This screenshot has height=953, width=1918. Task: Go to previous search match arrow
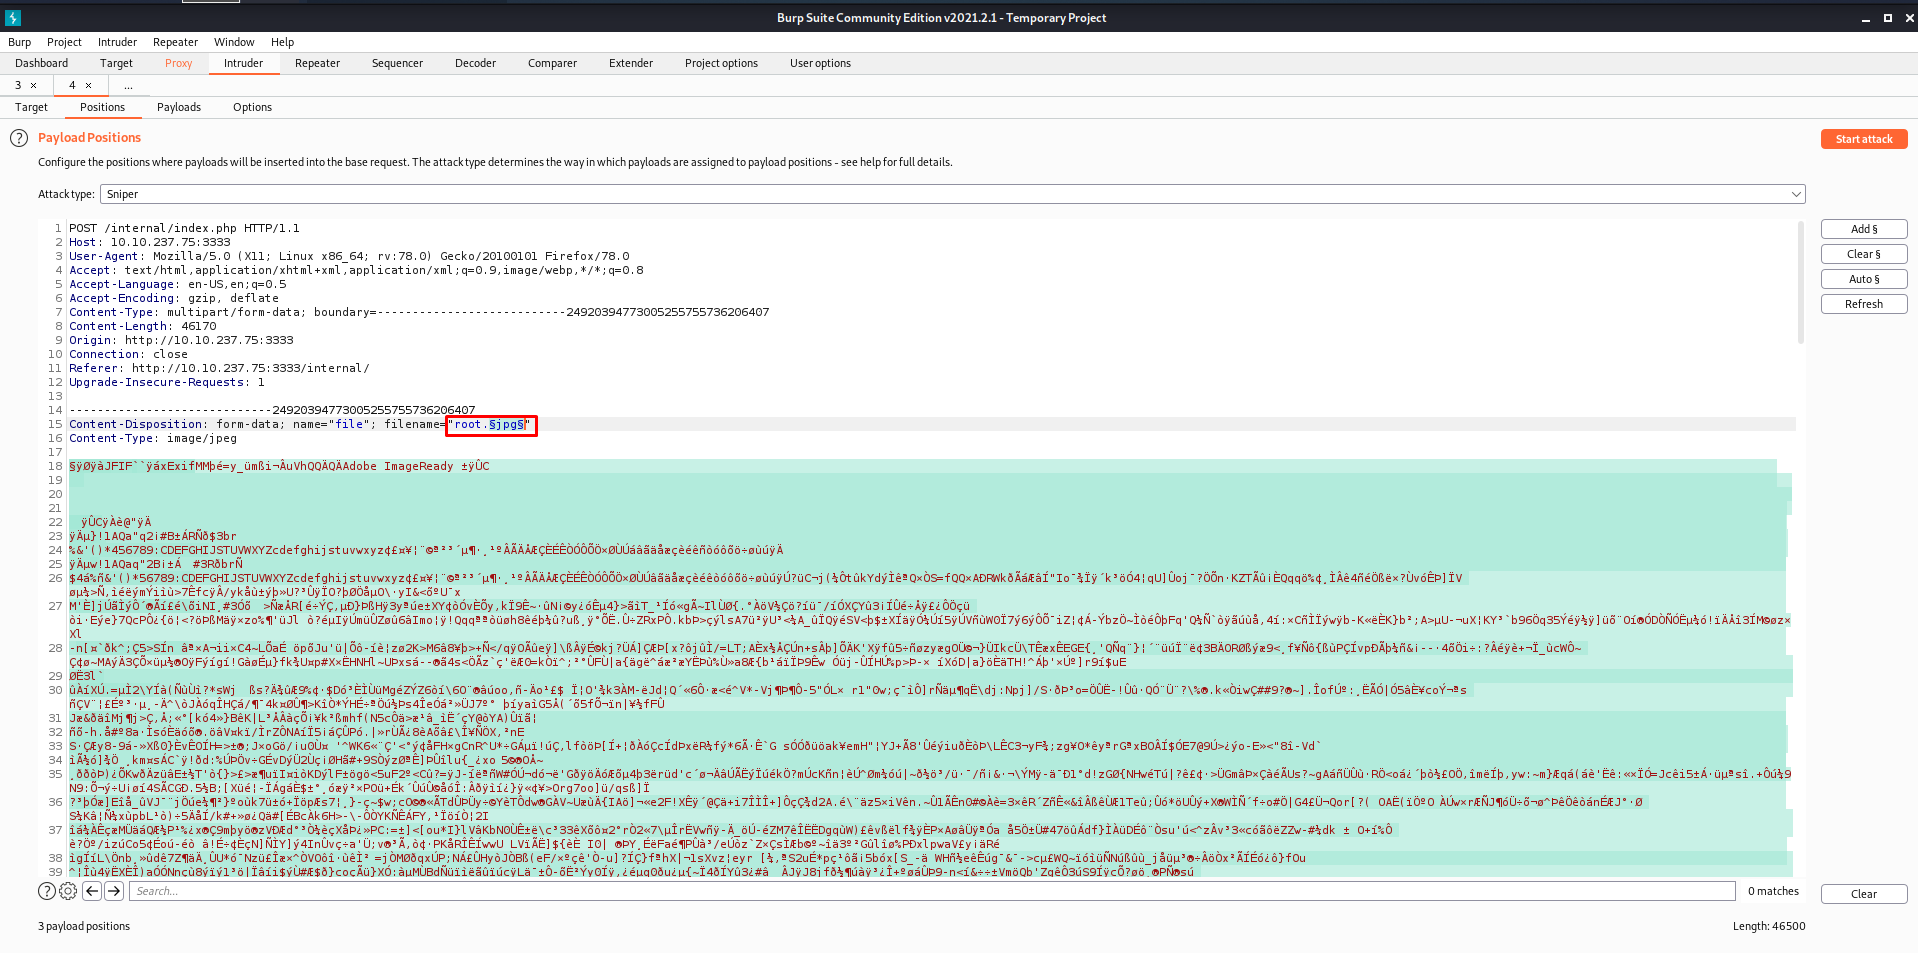pyautogui.click(x=91, y=891)
